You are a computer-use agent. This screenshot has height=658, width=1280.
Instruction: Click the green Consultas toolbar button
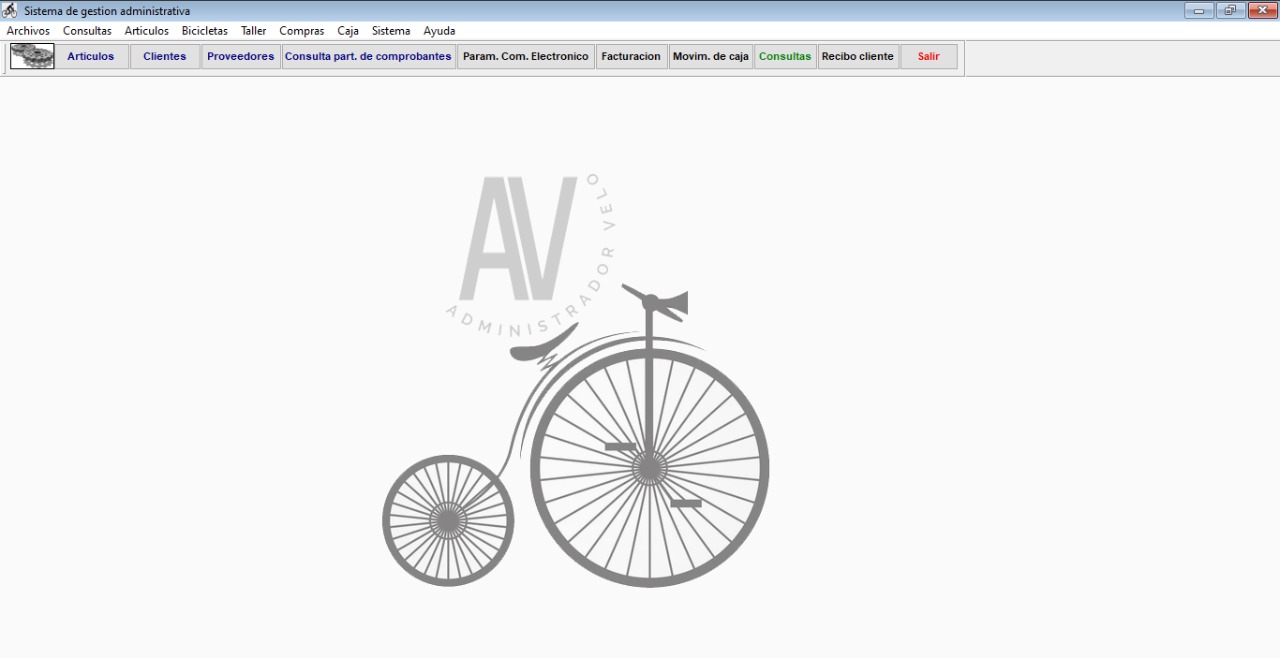coord(785,57)
